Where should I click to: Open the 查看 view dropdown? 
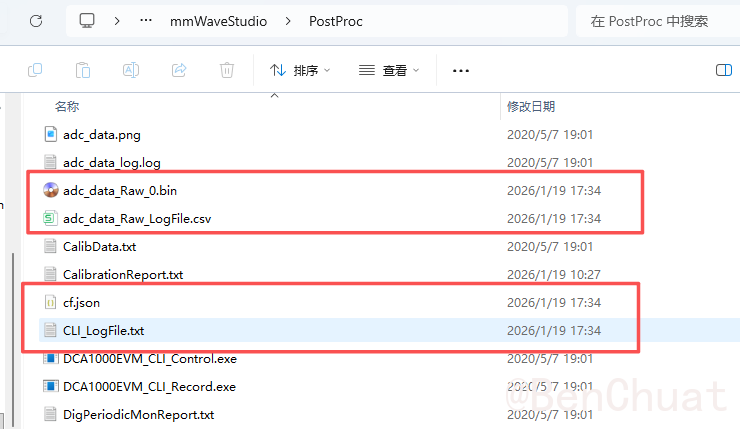[x=389, y=70]
